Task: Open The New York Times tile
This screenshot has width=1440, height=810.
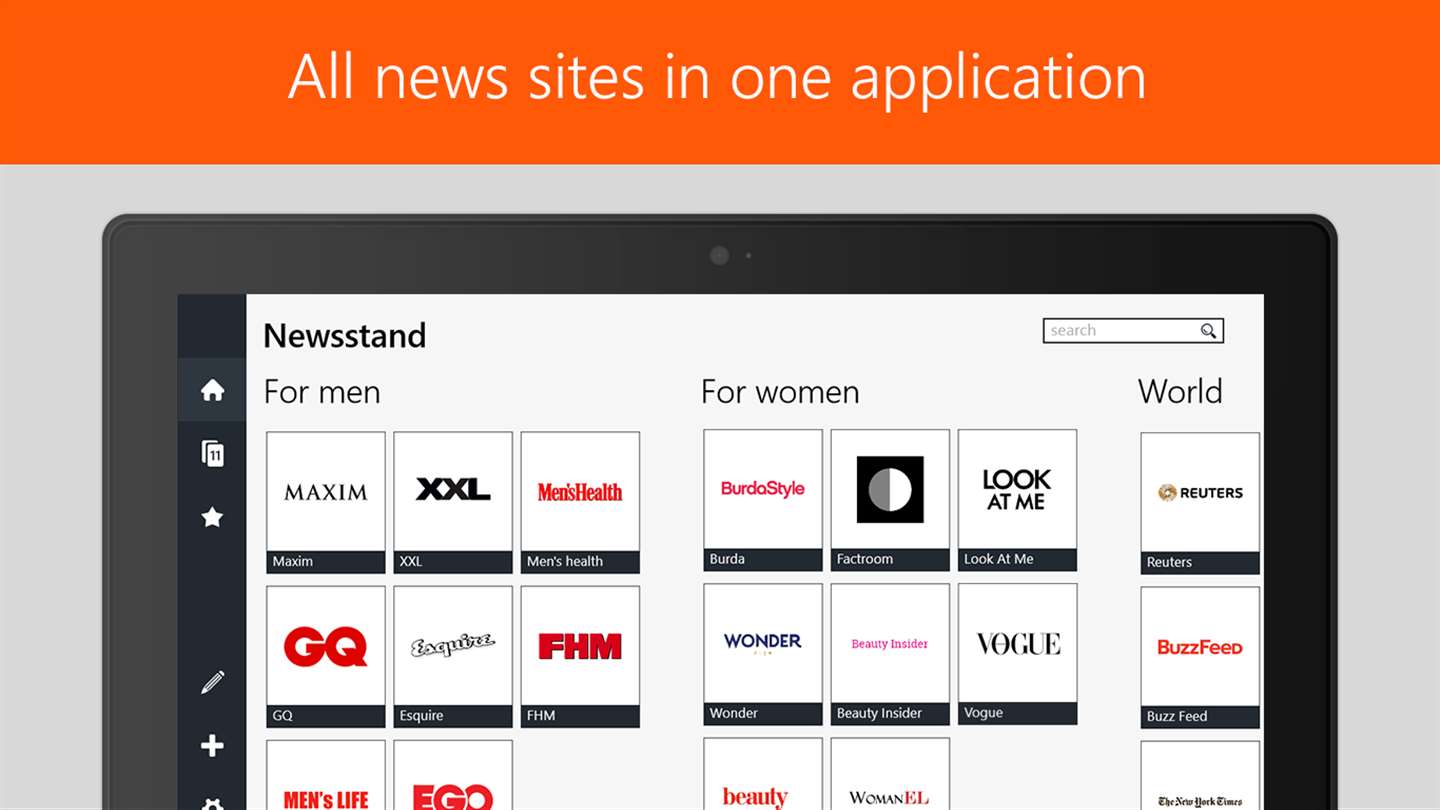Action: [1200, 776]
